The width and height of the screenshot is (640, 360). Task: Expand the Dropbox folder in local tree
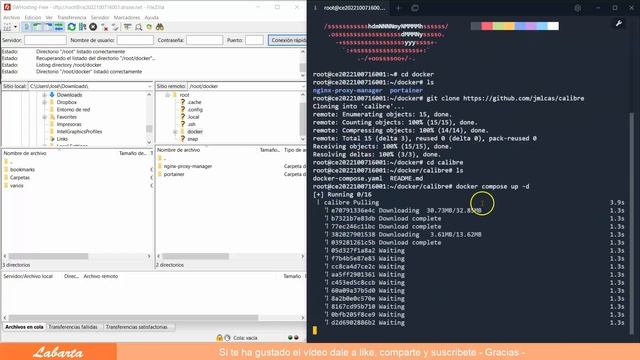(x=44, y=102)
